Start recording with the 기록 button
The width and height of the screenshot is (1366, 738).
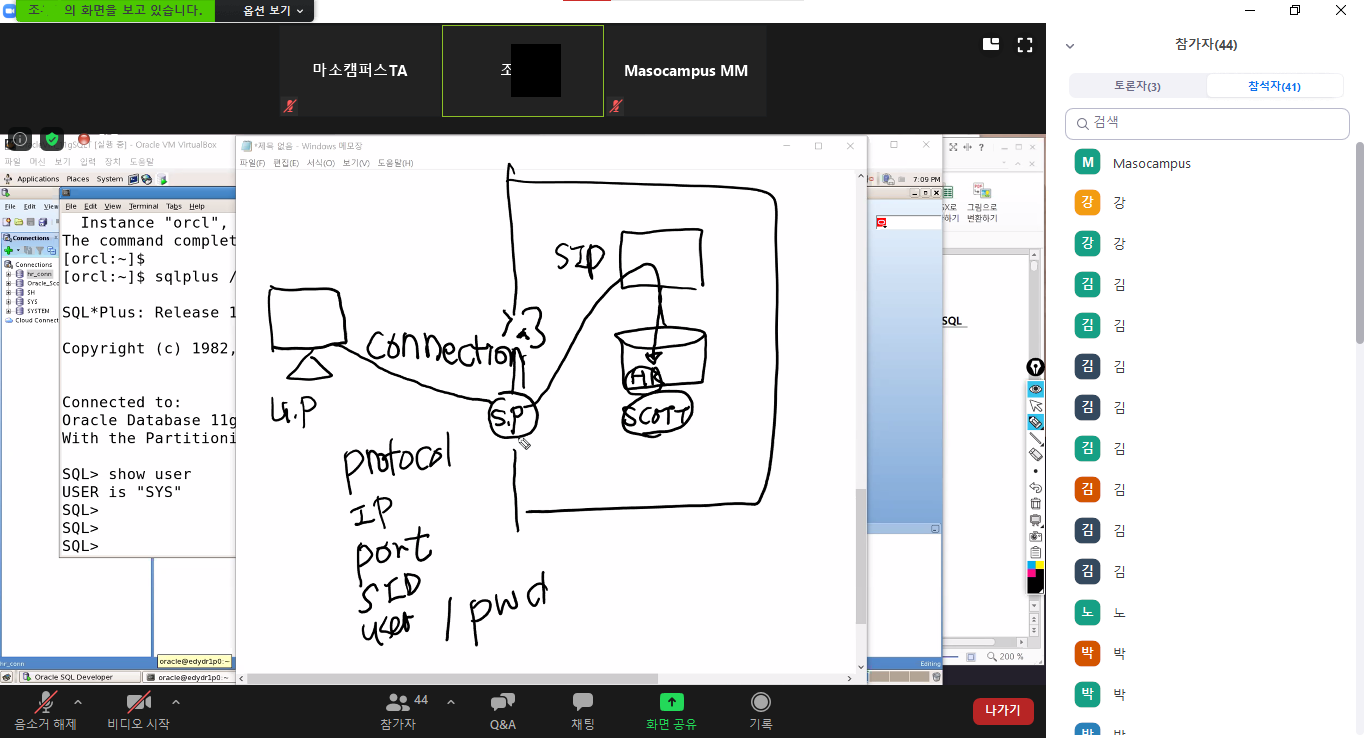pos(760,710)
